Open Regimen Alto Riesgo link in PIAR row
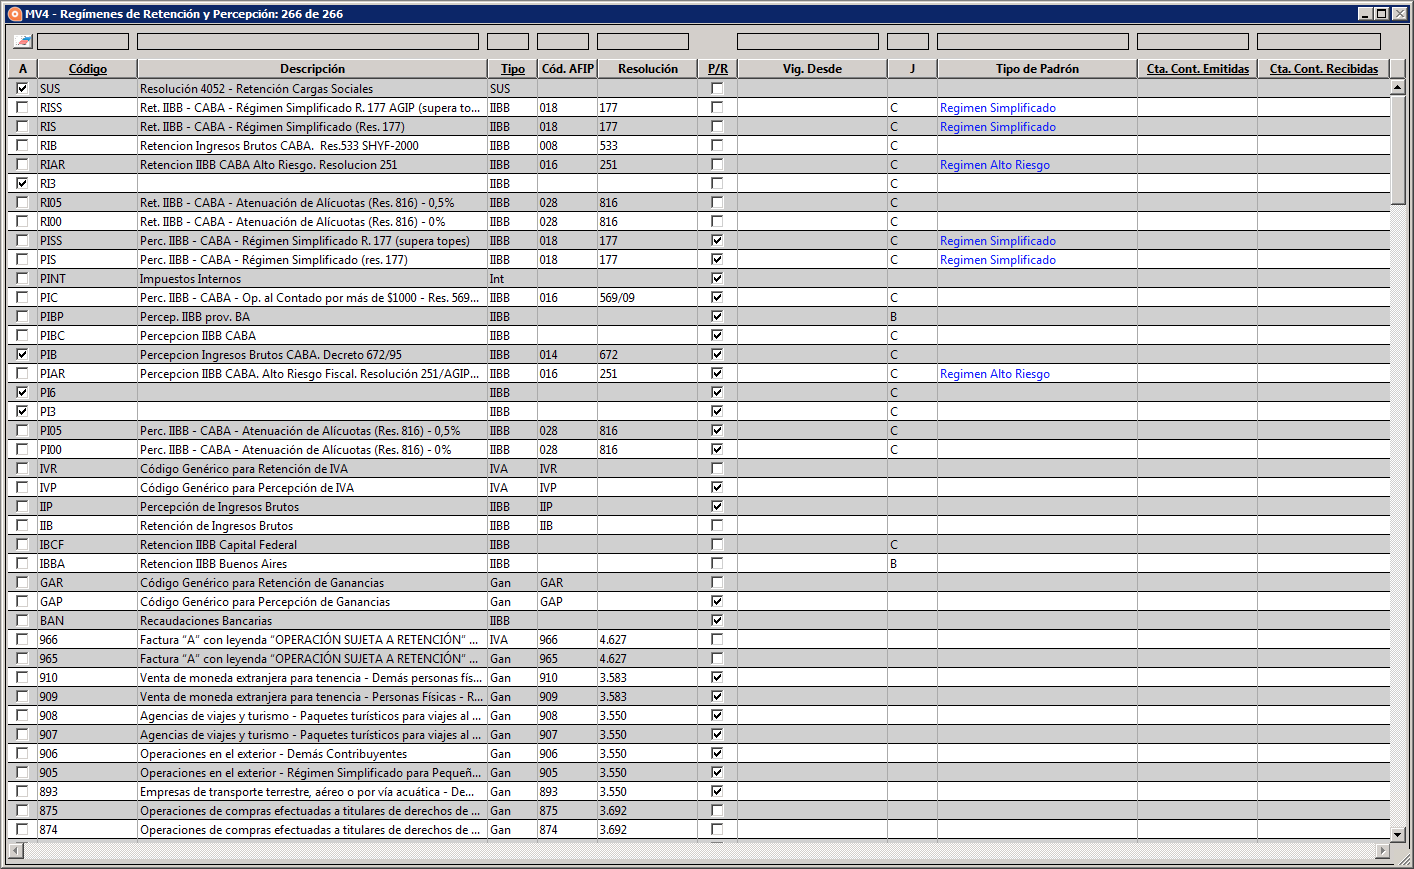The width and height of the screenshot is (1414, 869). [x=994, y=374]
